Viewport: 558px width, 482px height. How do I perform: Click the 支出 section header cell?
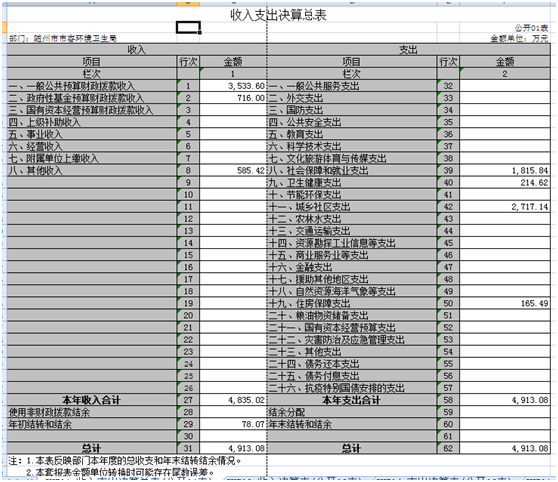pos(408,50)
